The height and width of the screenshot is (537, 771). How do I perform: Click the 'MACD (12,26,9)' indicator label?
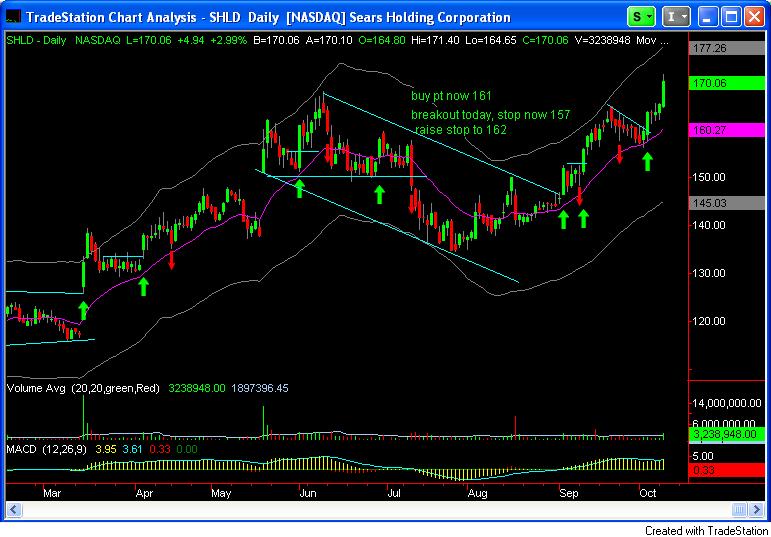click(47, 449)
